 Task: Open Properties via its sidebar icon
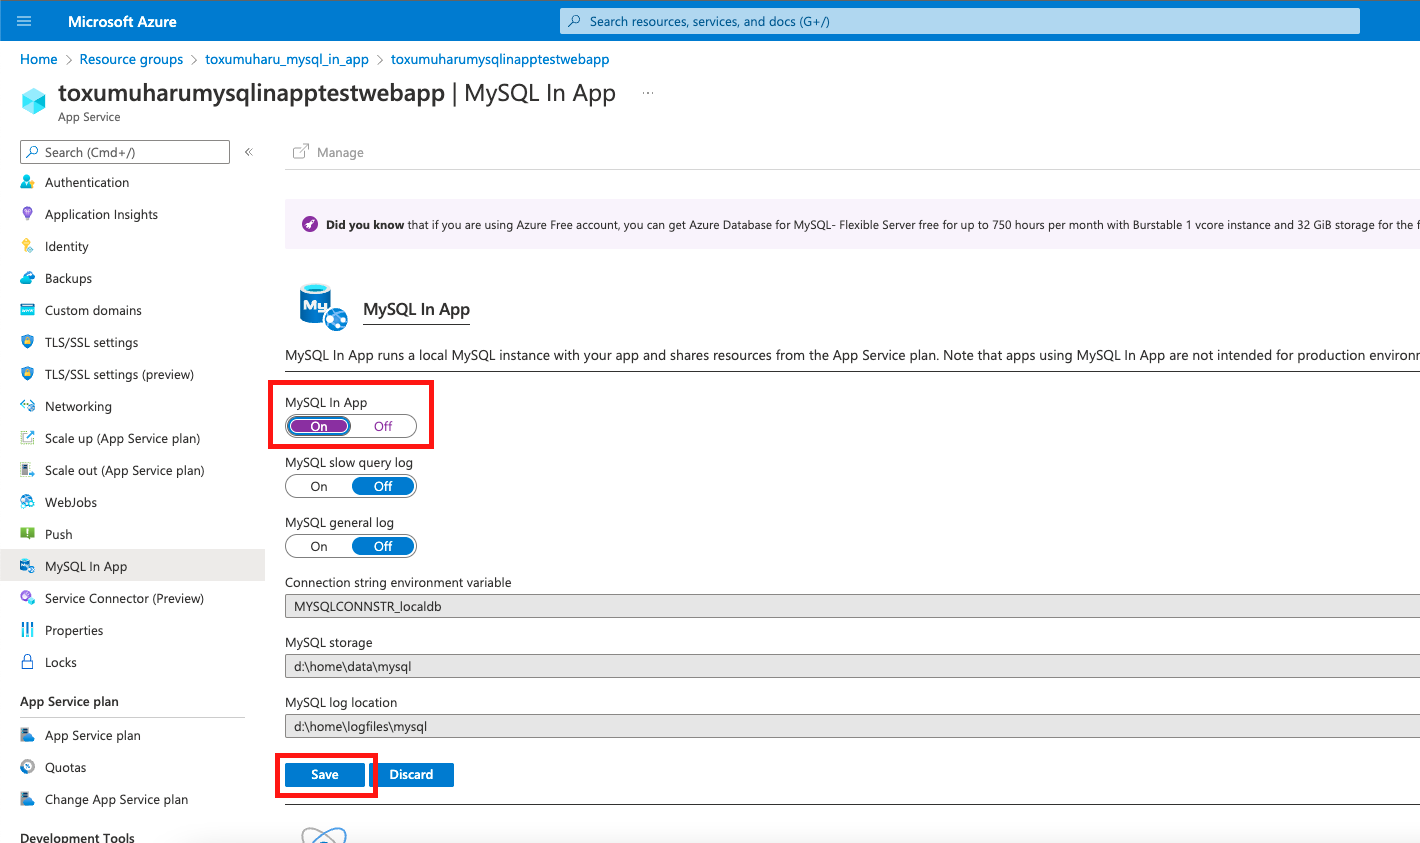(x=27, y=629)
